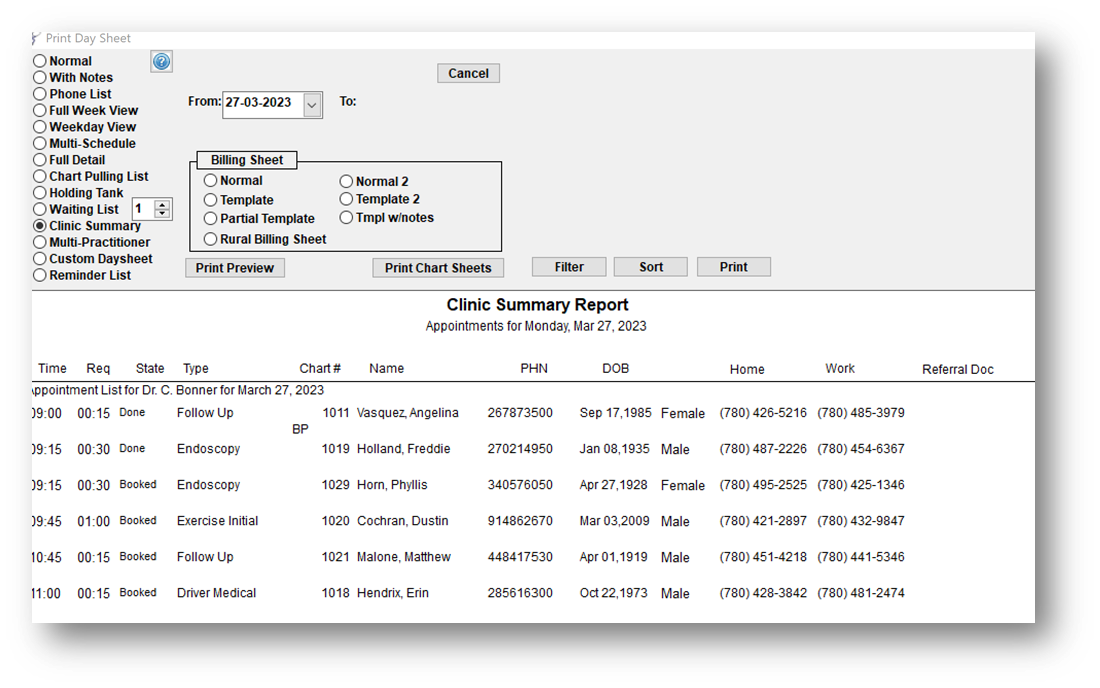Image resolution: width=1100 pixels, height=688 pixels.
Task: Click the Driver Medical appointment type
Action: 216,593
